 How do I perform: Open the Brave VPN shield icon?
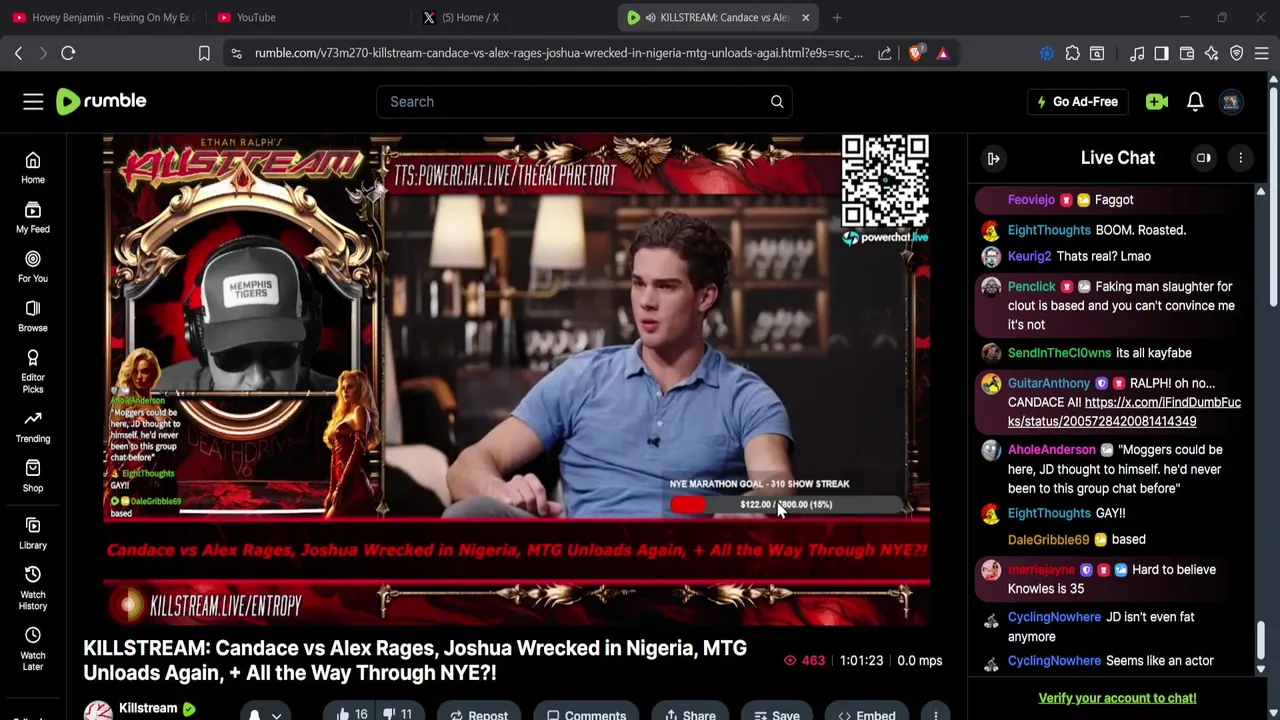click(1237, 53)
